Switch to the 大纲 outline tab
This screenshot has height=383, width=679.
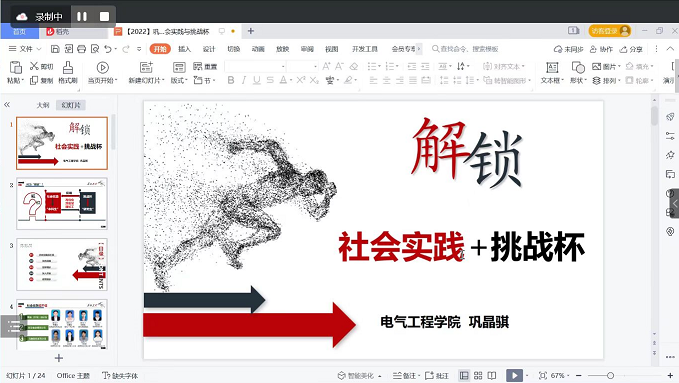coord(43,105)
